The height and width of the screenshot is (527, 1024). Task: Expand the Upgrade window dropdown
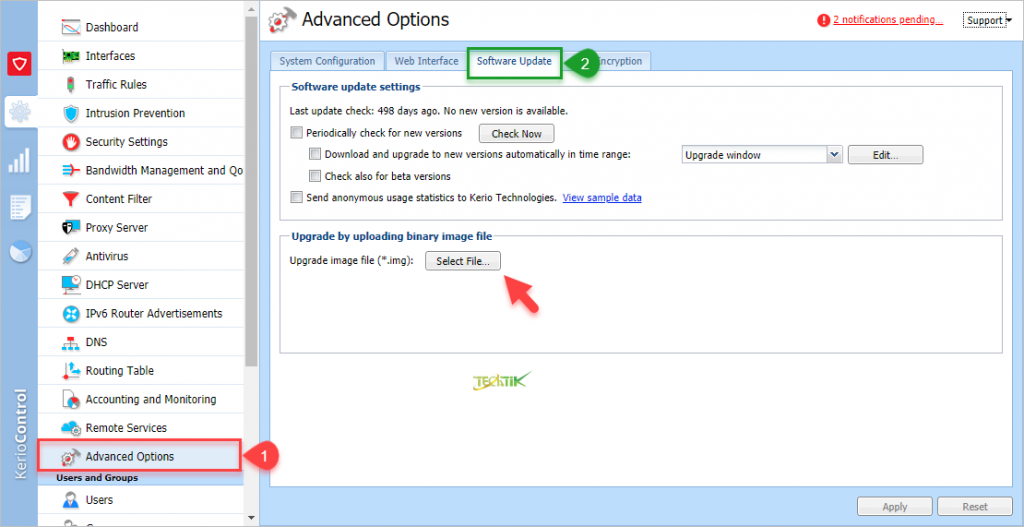834,155
